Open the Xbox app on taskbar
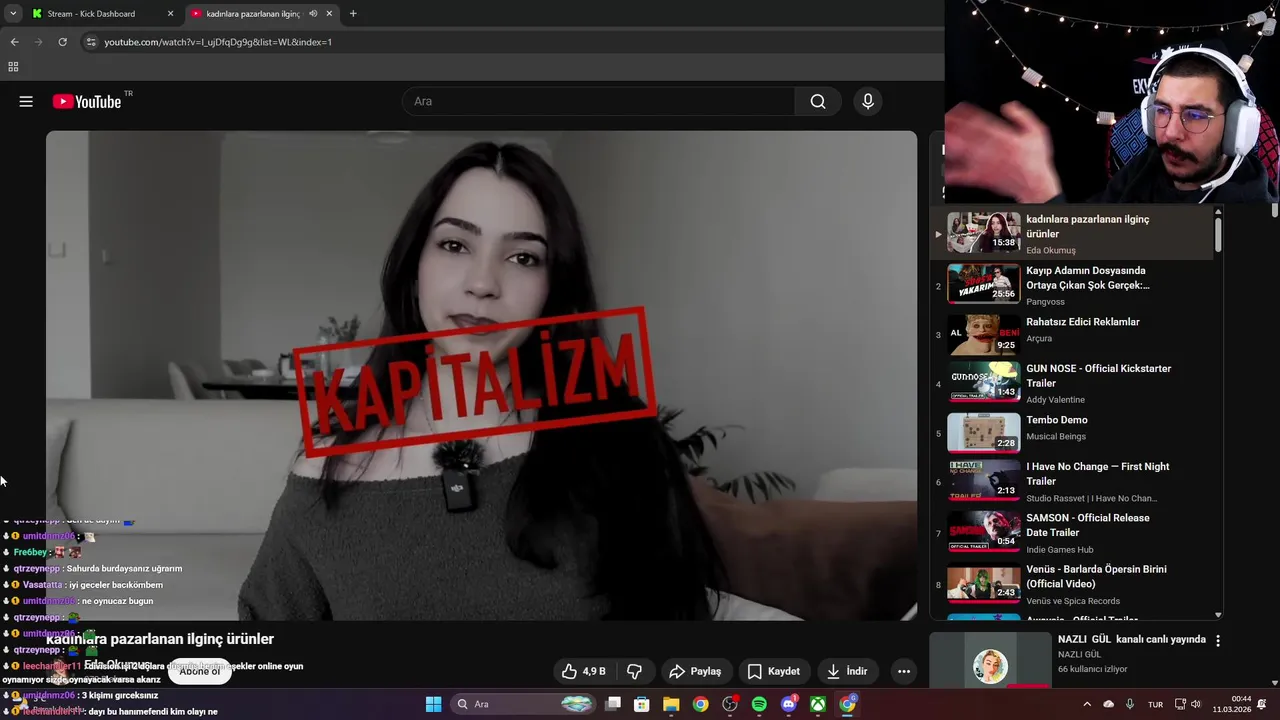The width and height of the screenshot is (1280, 720). pyautogui.click(x=818, y=704)
